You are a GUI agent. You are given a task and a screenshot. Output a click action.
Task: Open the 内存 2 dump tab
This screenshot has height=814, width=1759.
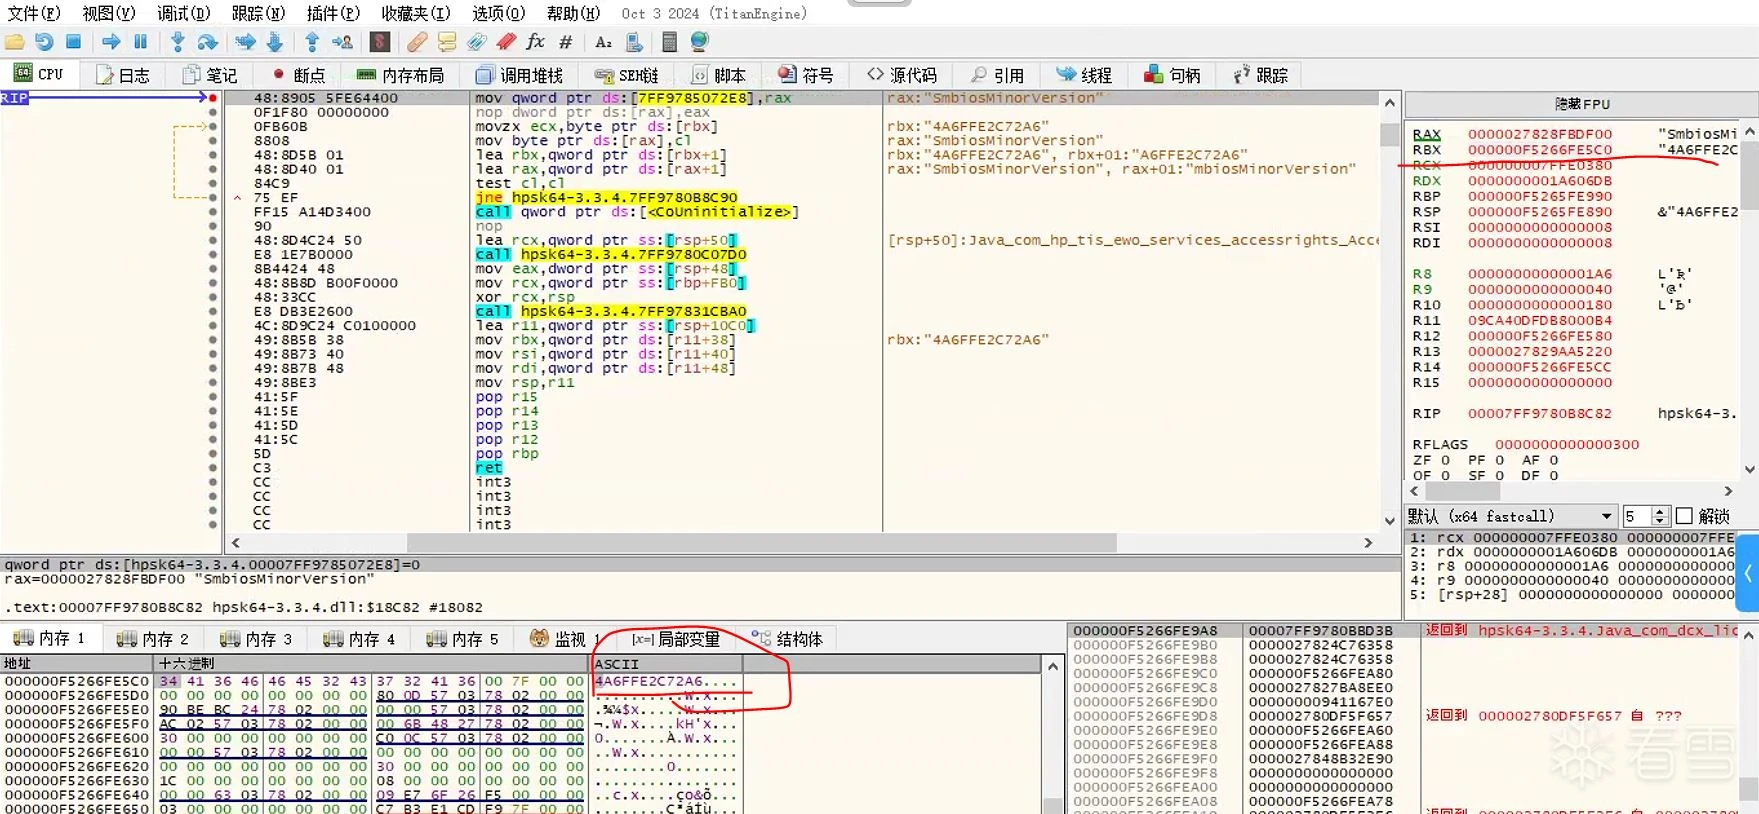(x=153, y=639)
